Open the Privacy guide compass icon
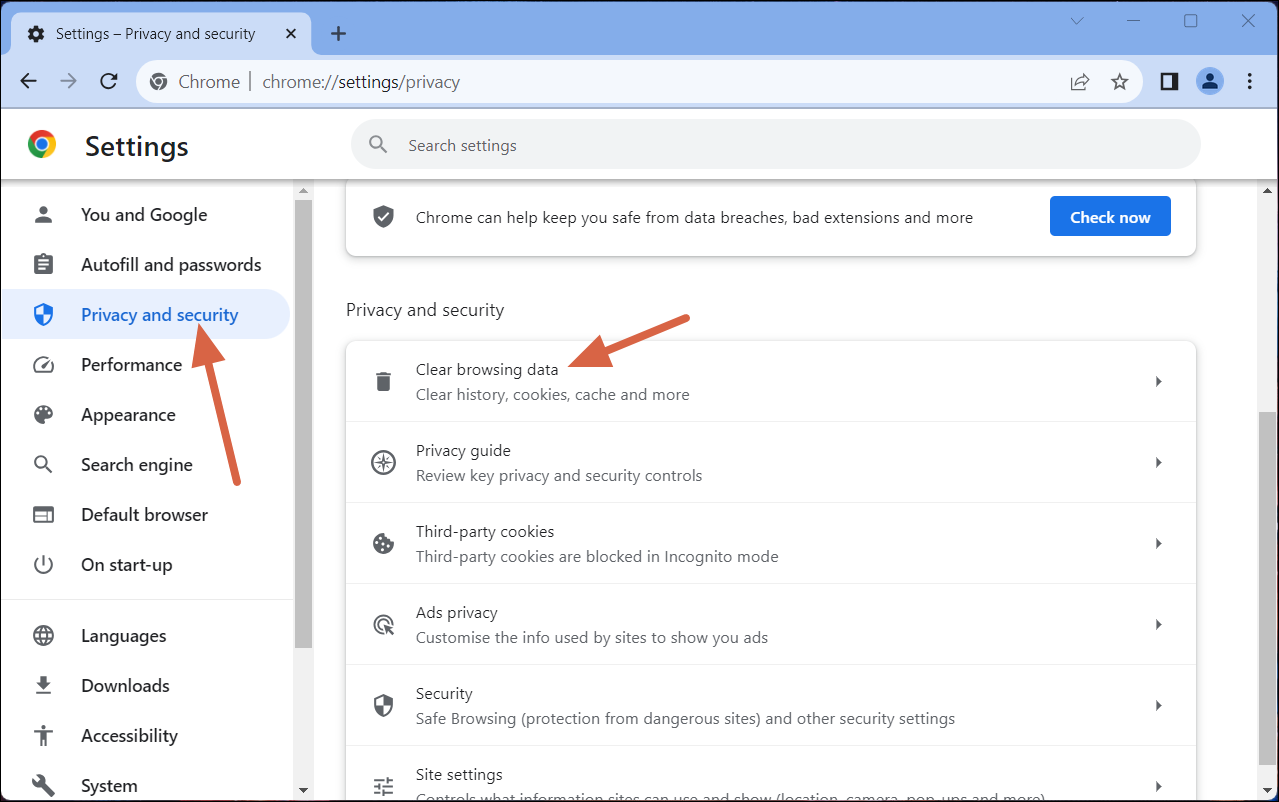Viewport: 1279px width, 802px height. 383,462
